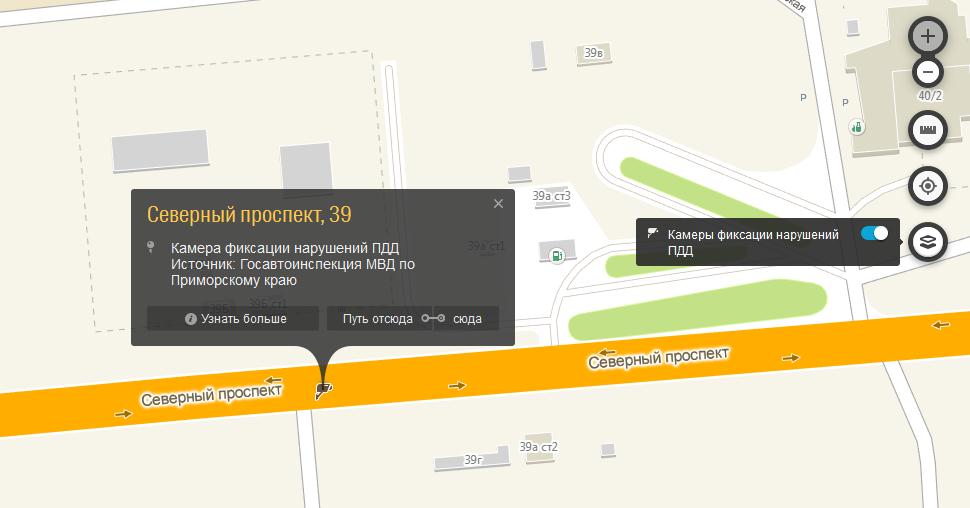Click the 39в building label
Screen dimensions: 970x508
594,53
